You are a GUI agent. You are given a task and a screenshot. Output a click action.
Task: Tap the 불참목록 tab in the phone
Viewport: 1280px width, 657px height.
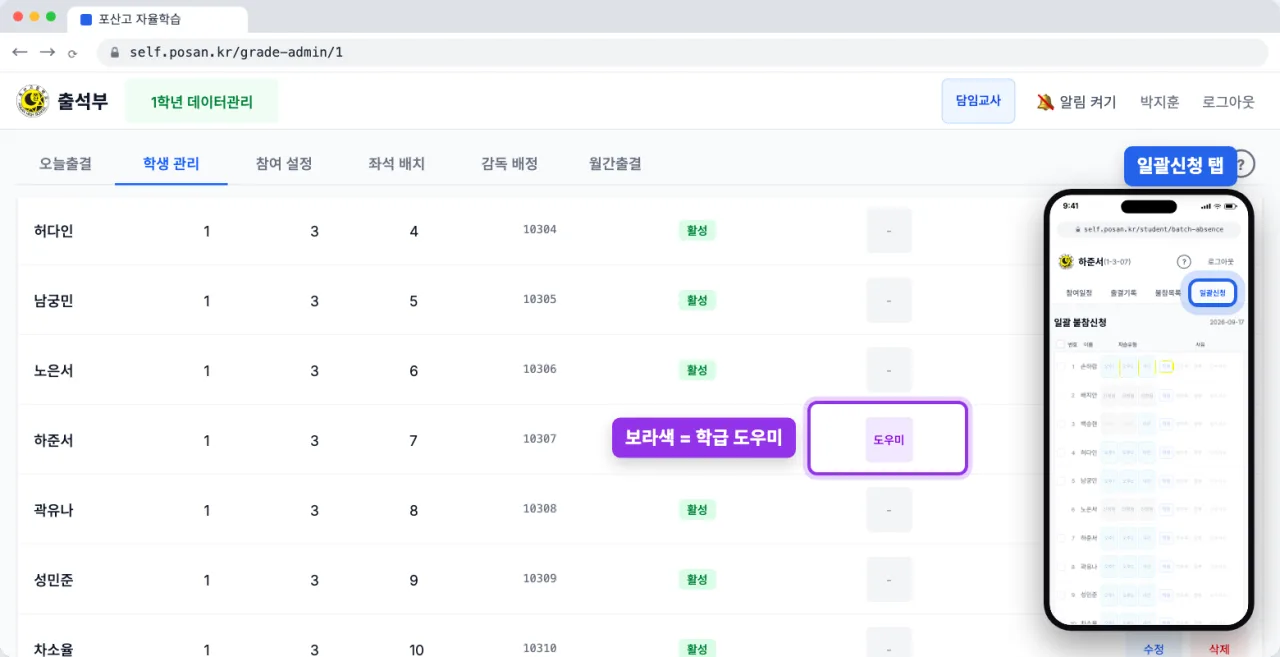click(x=1167, y=293)
